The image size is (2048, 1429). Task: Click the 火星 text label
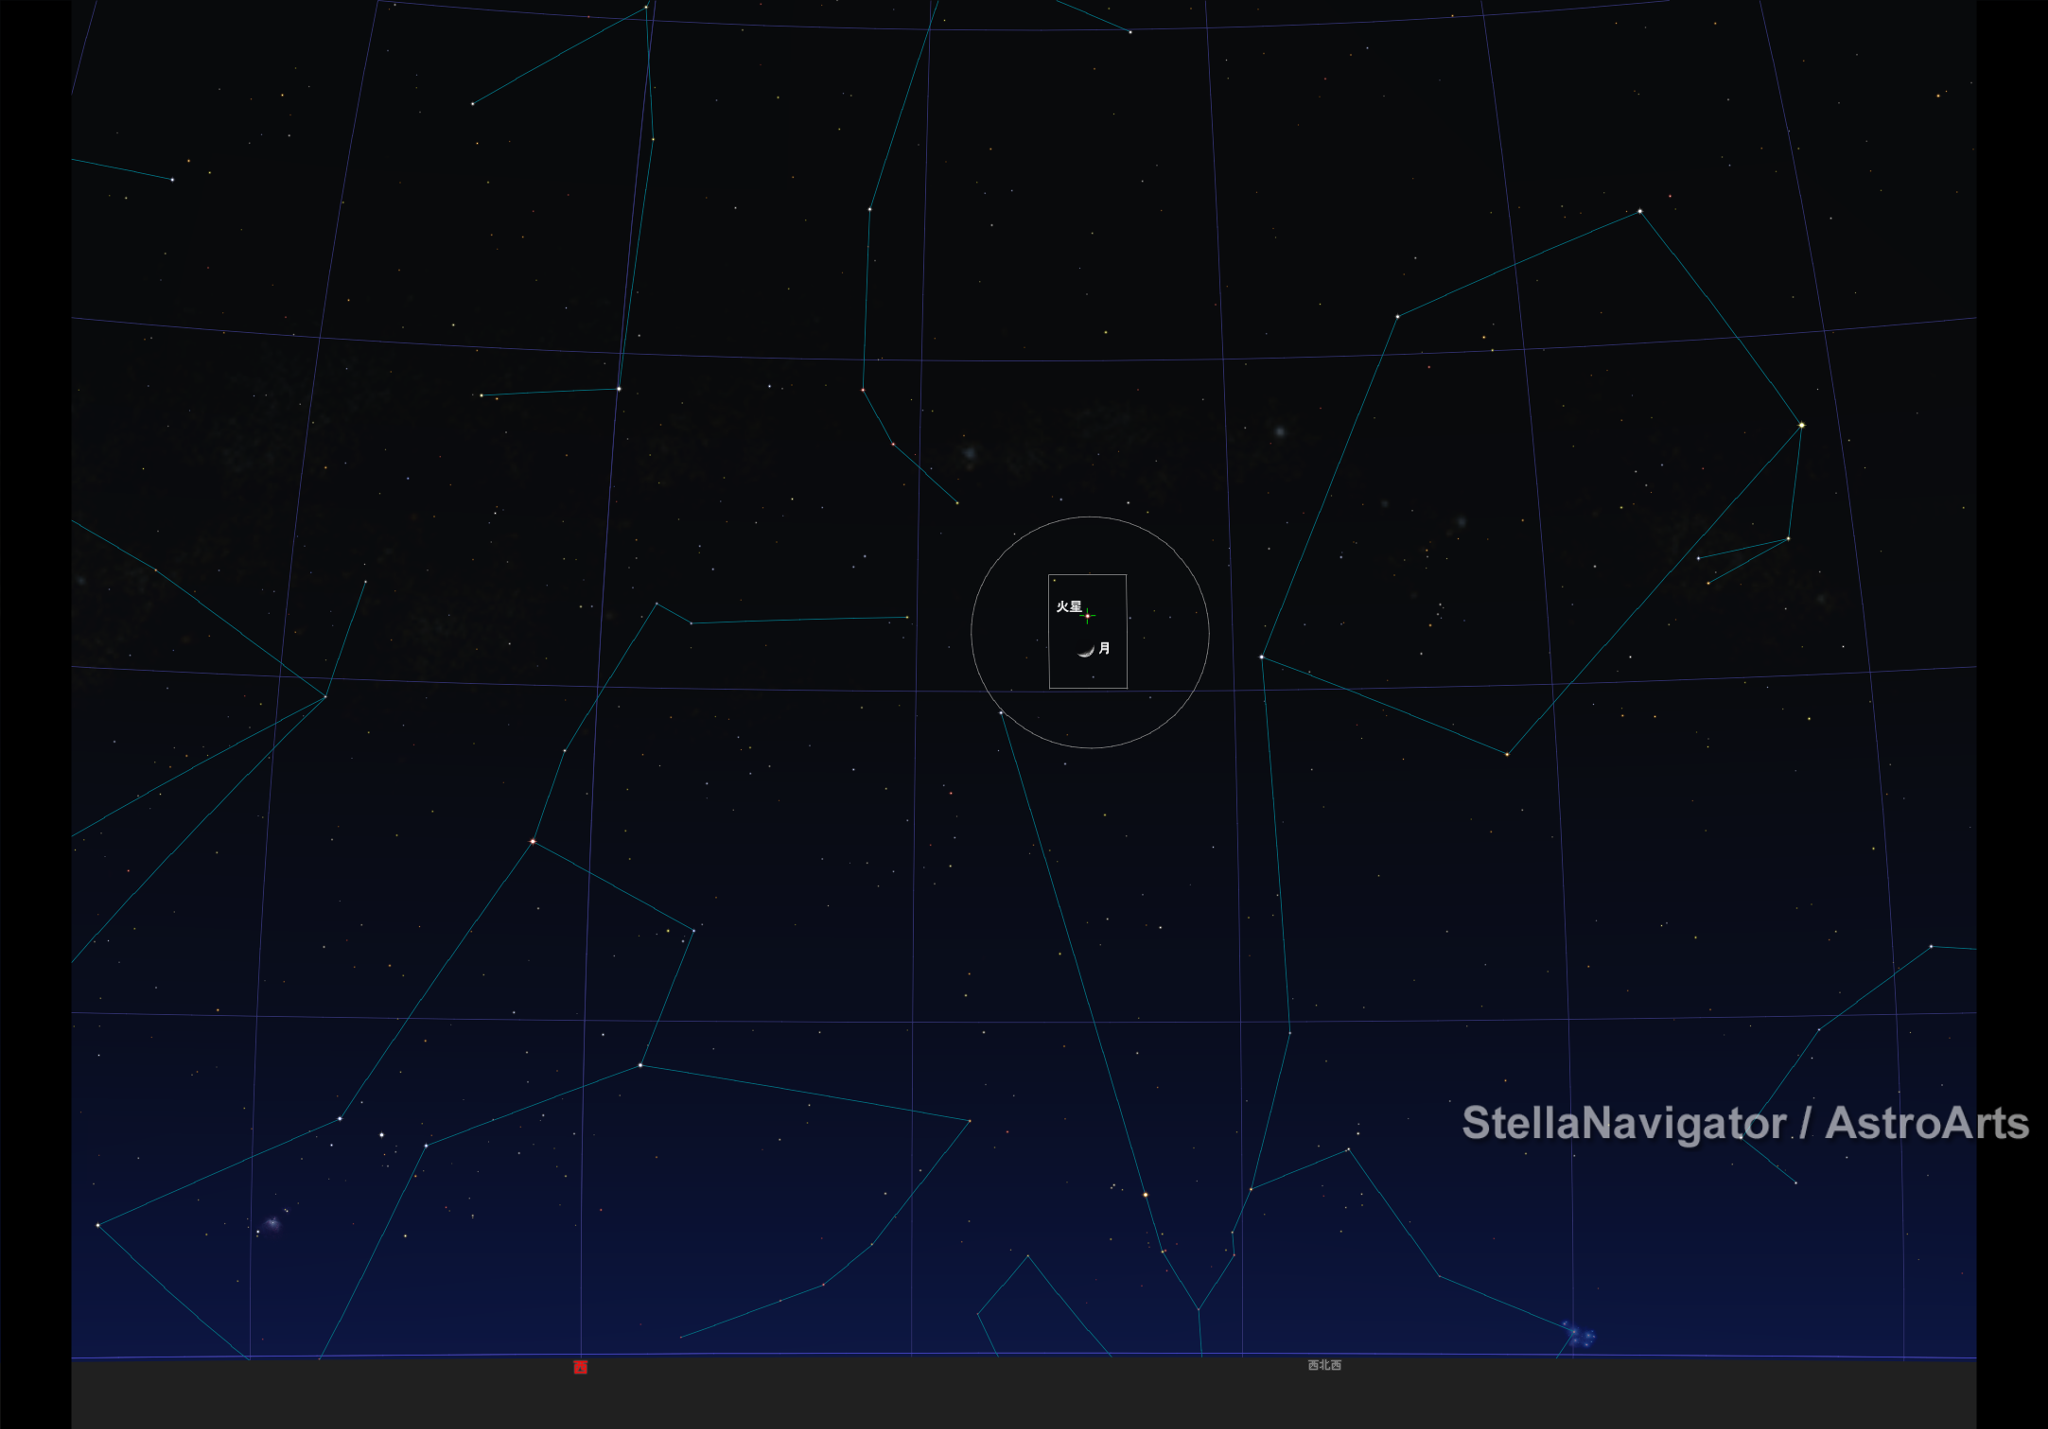(1068, 607)
